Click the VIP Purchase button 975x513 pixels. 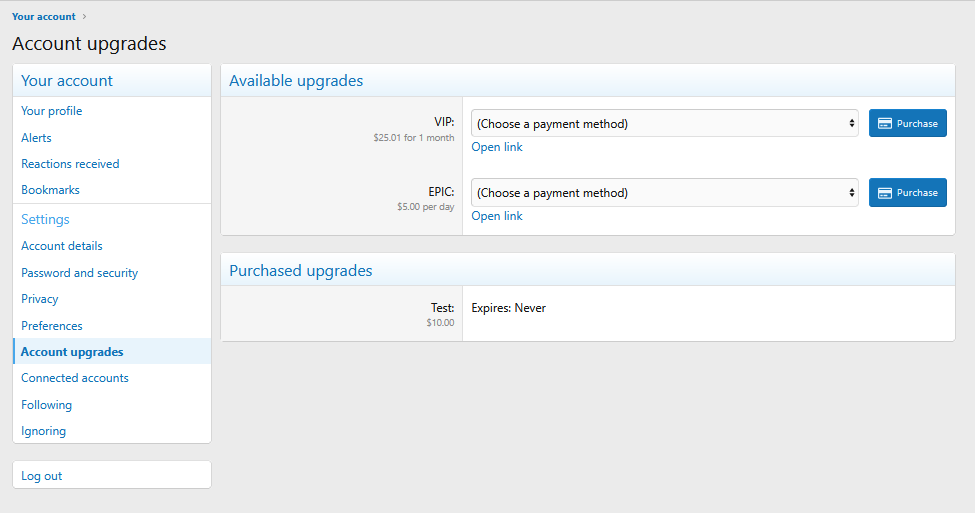point(907,124)
